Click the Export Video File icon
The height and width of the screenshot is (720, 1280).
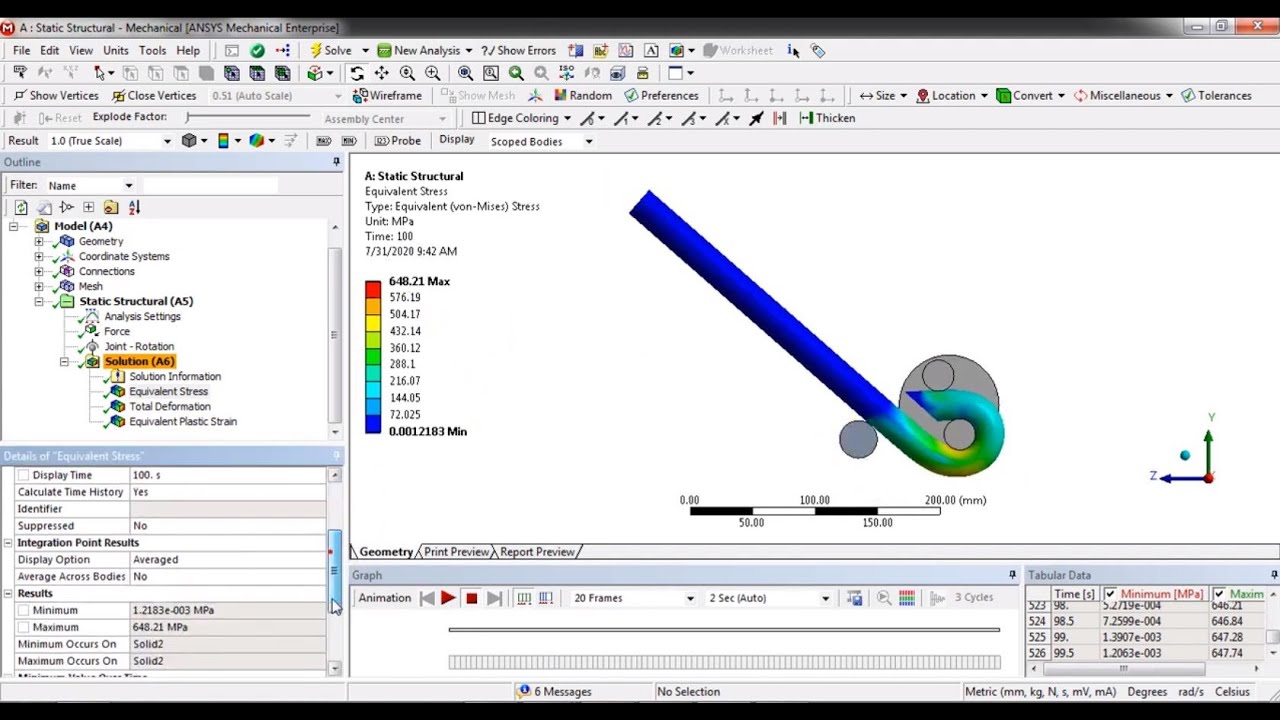tap(854, 598)
